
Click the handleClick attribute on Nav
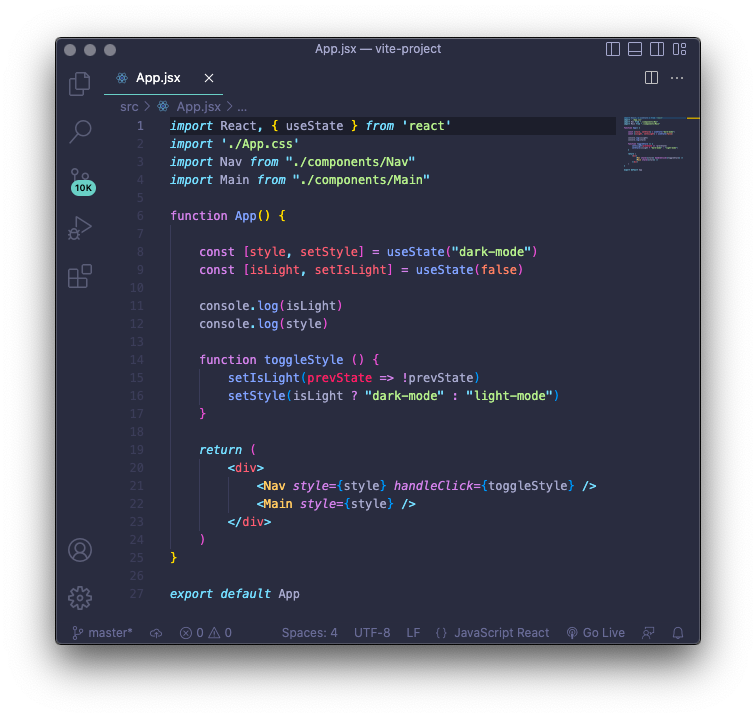click(433, 486)
